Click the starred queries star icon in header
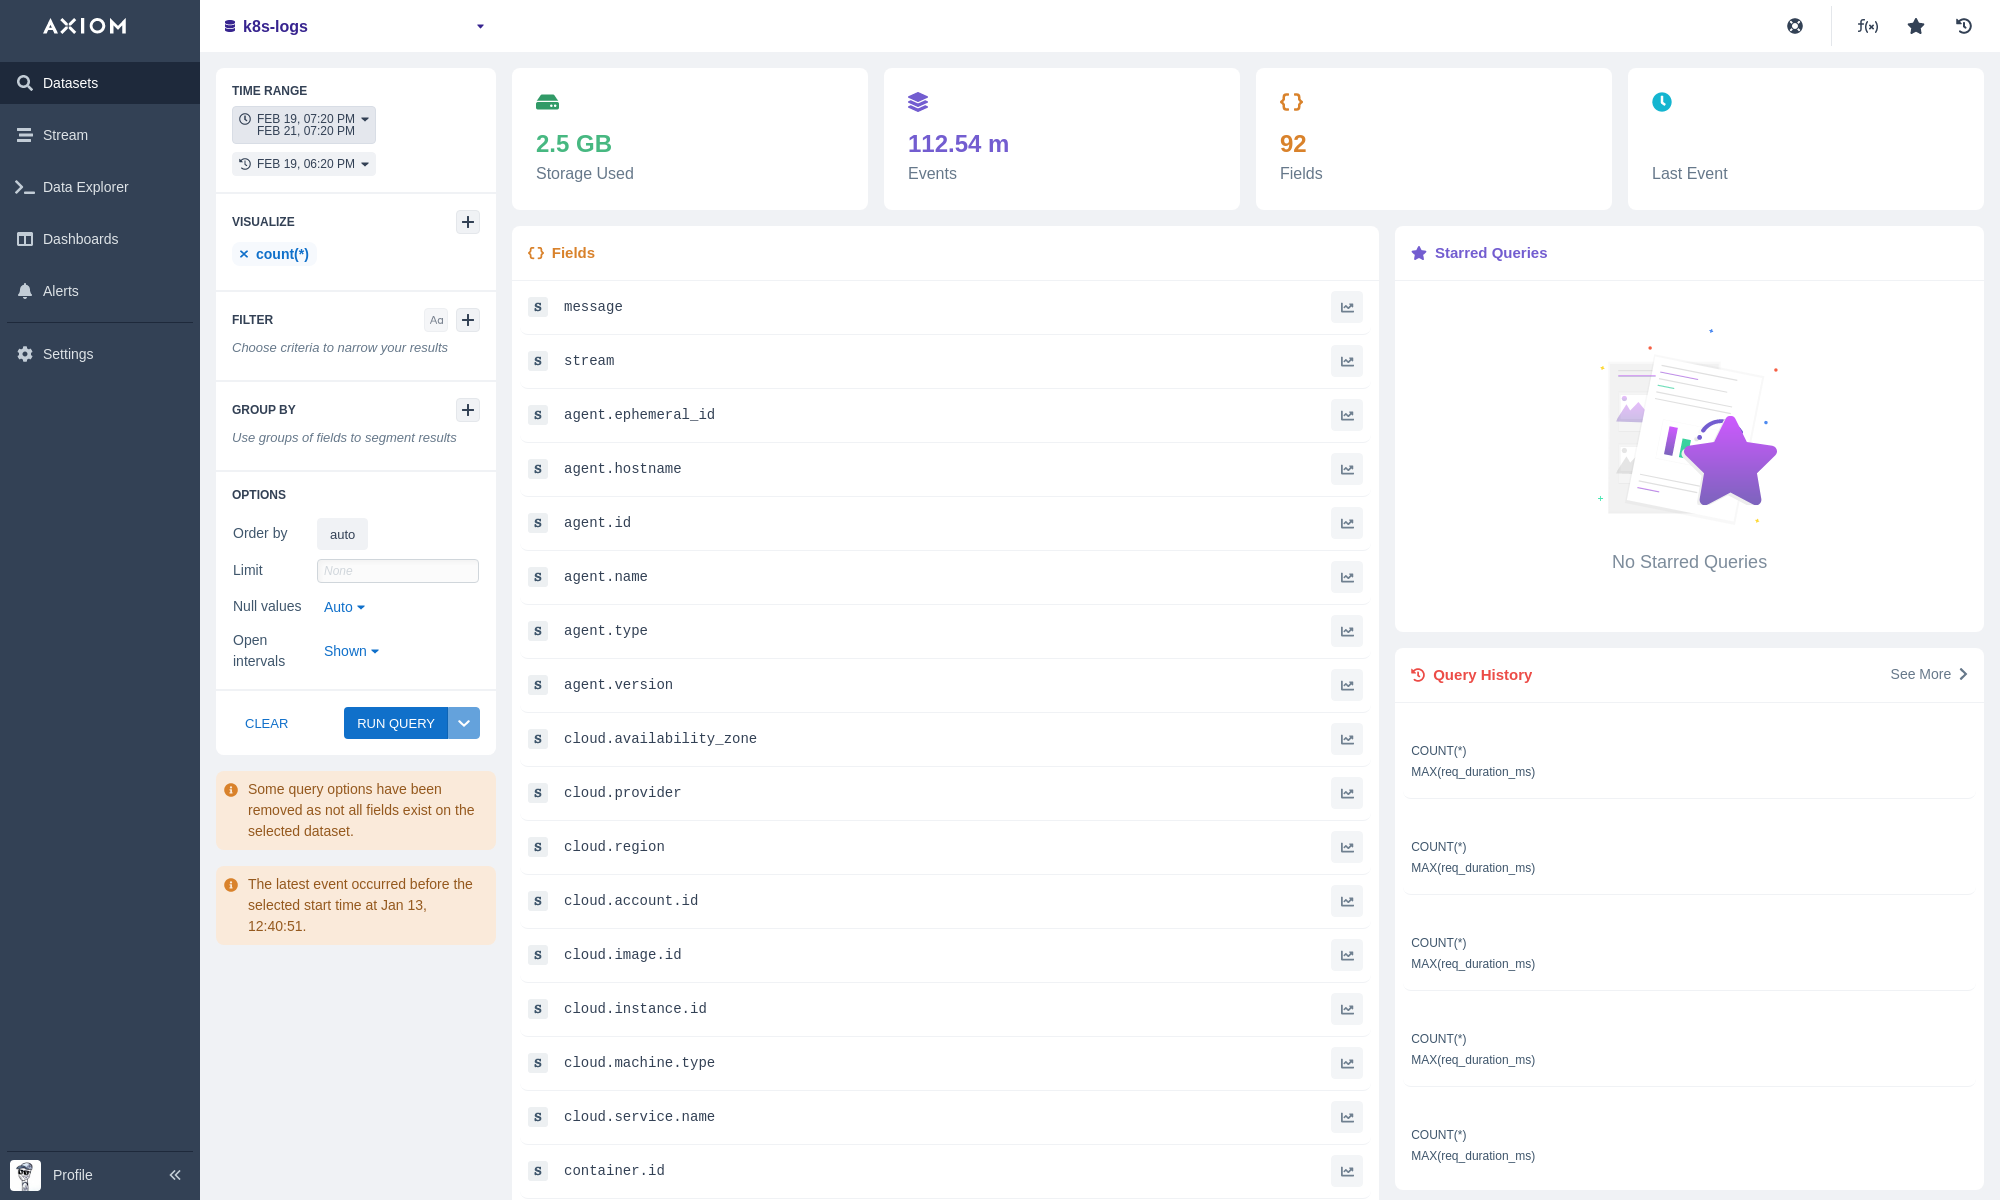This screenshot has height=1200, width=2000. 1916,27
